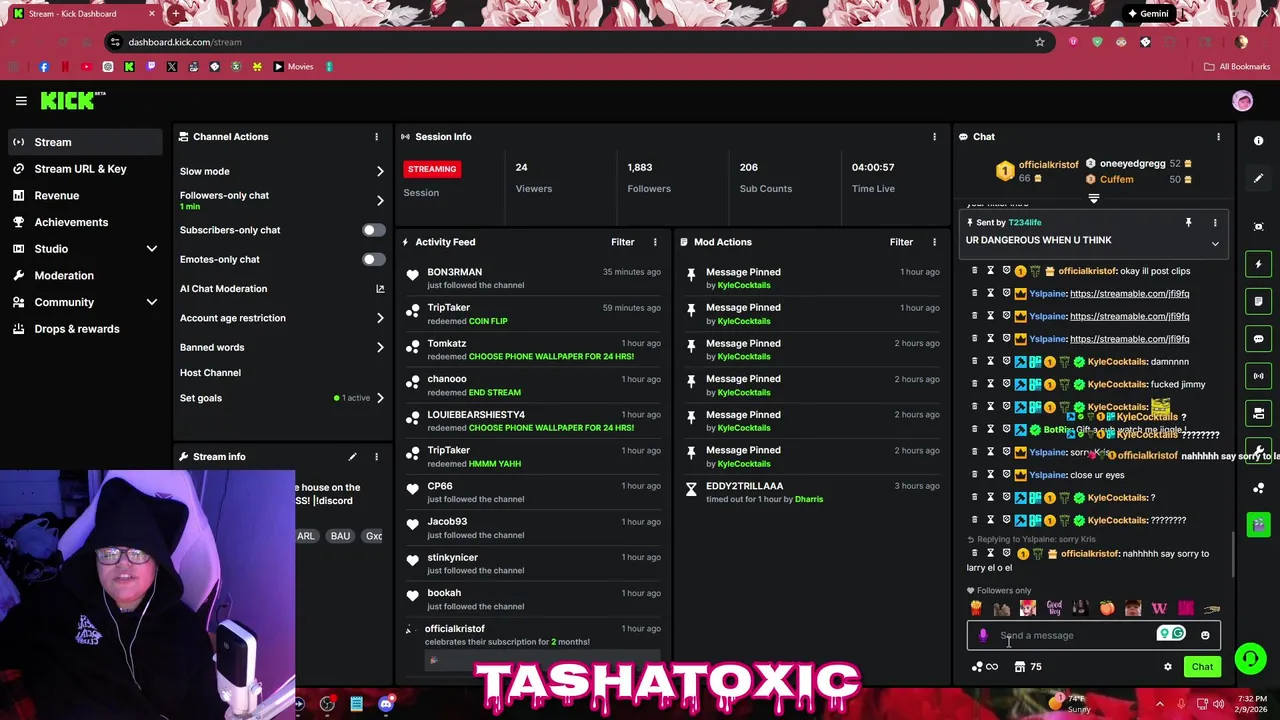
Task: Open chat settings gear icon
Action: 1167,667
